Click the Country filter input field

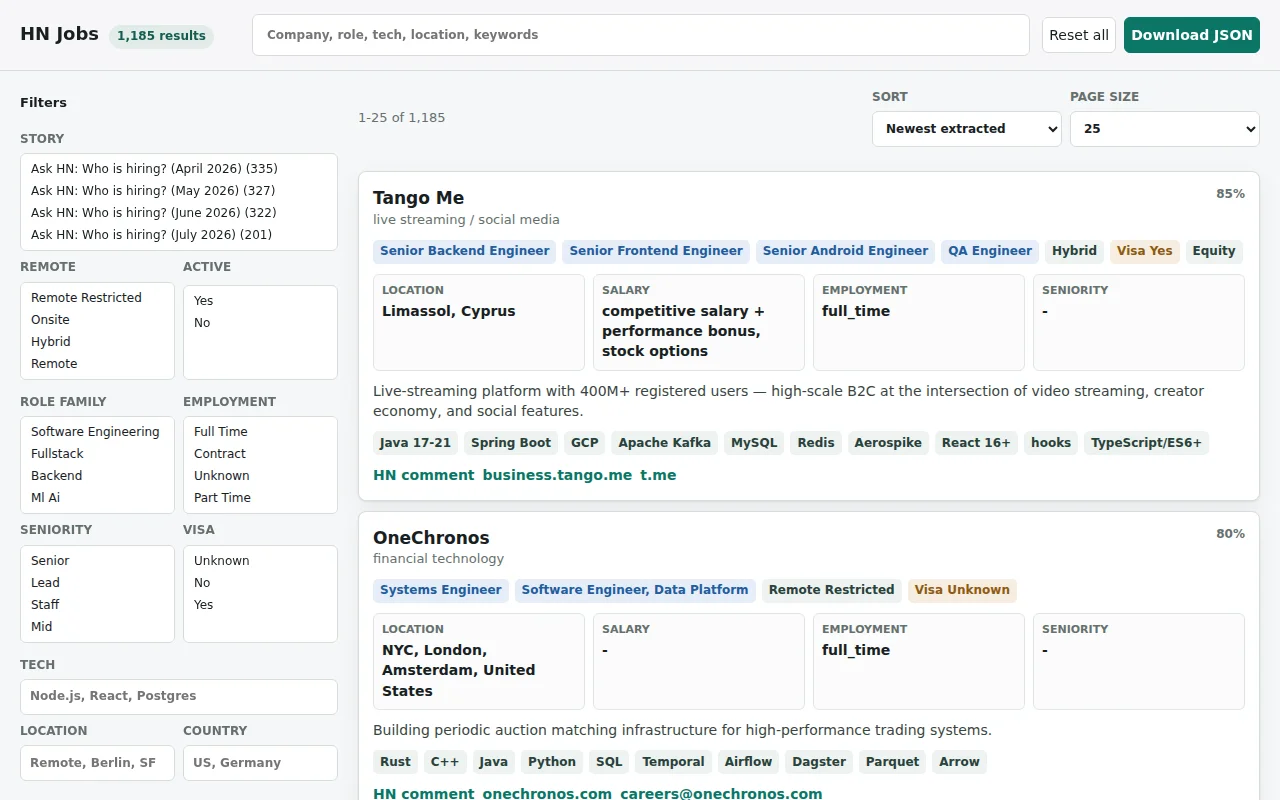[260, 763]
